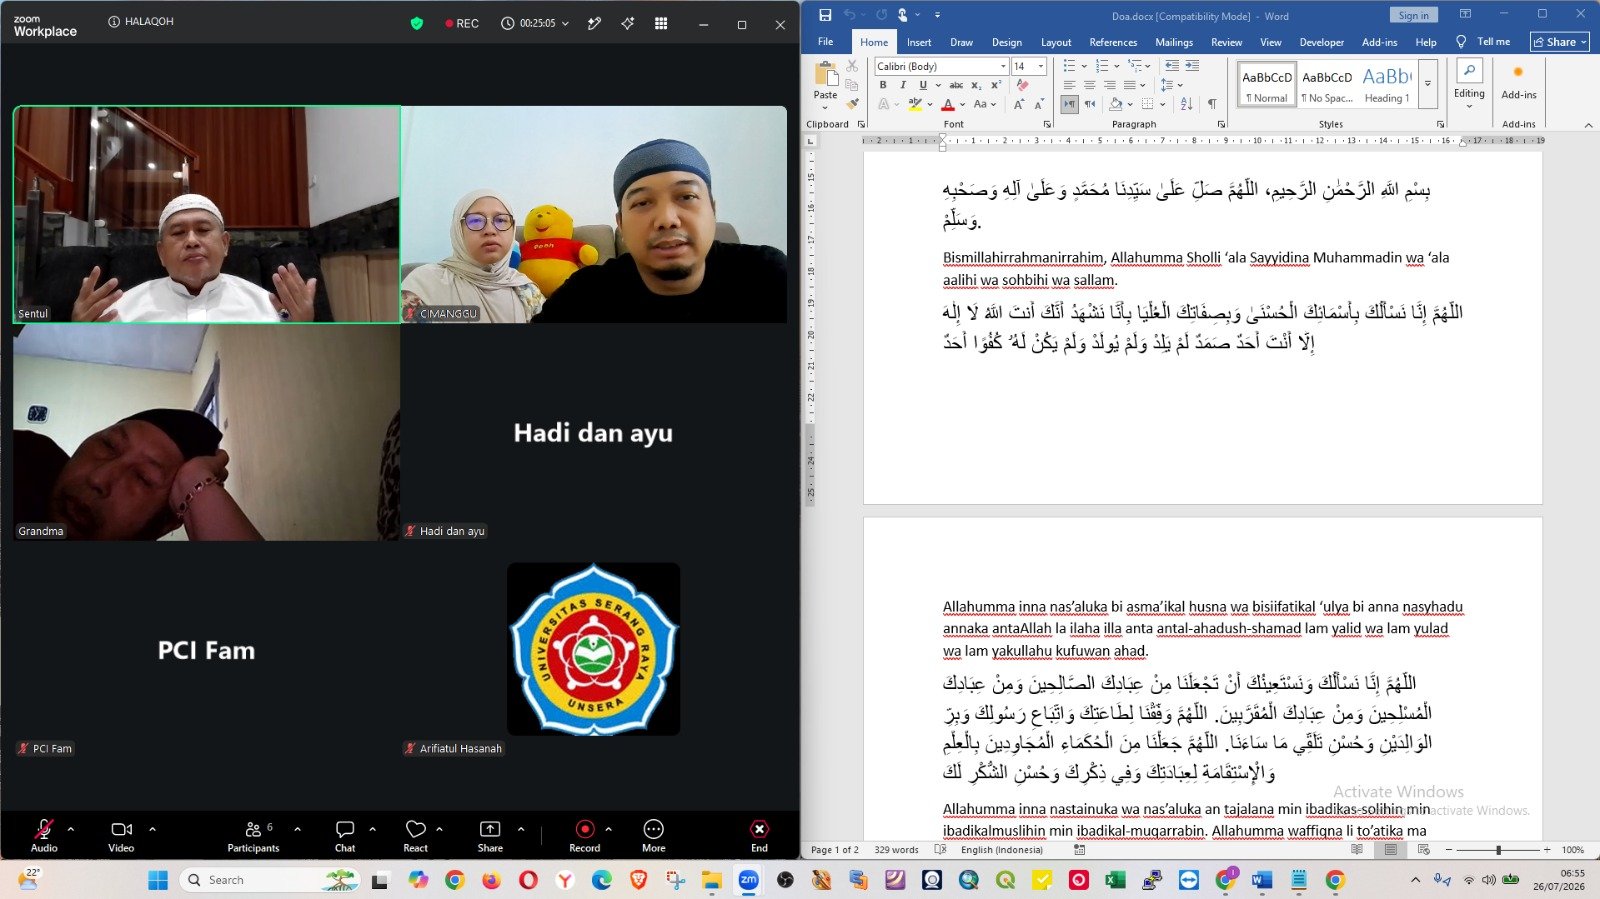Open the File menu in Word

pos(826,42)
